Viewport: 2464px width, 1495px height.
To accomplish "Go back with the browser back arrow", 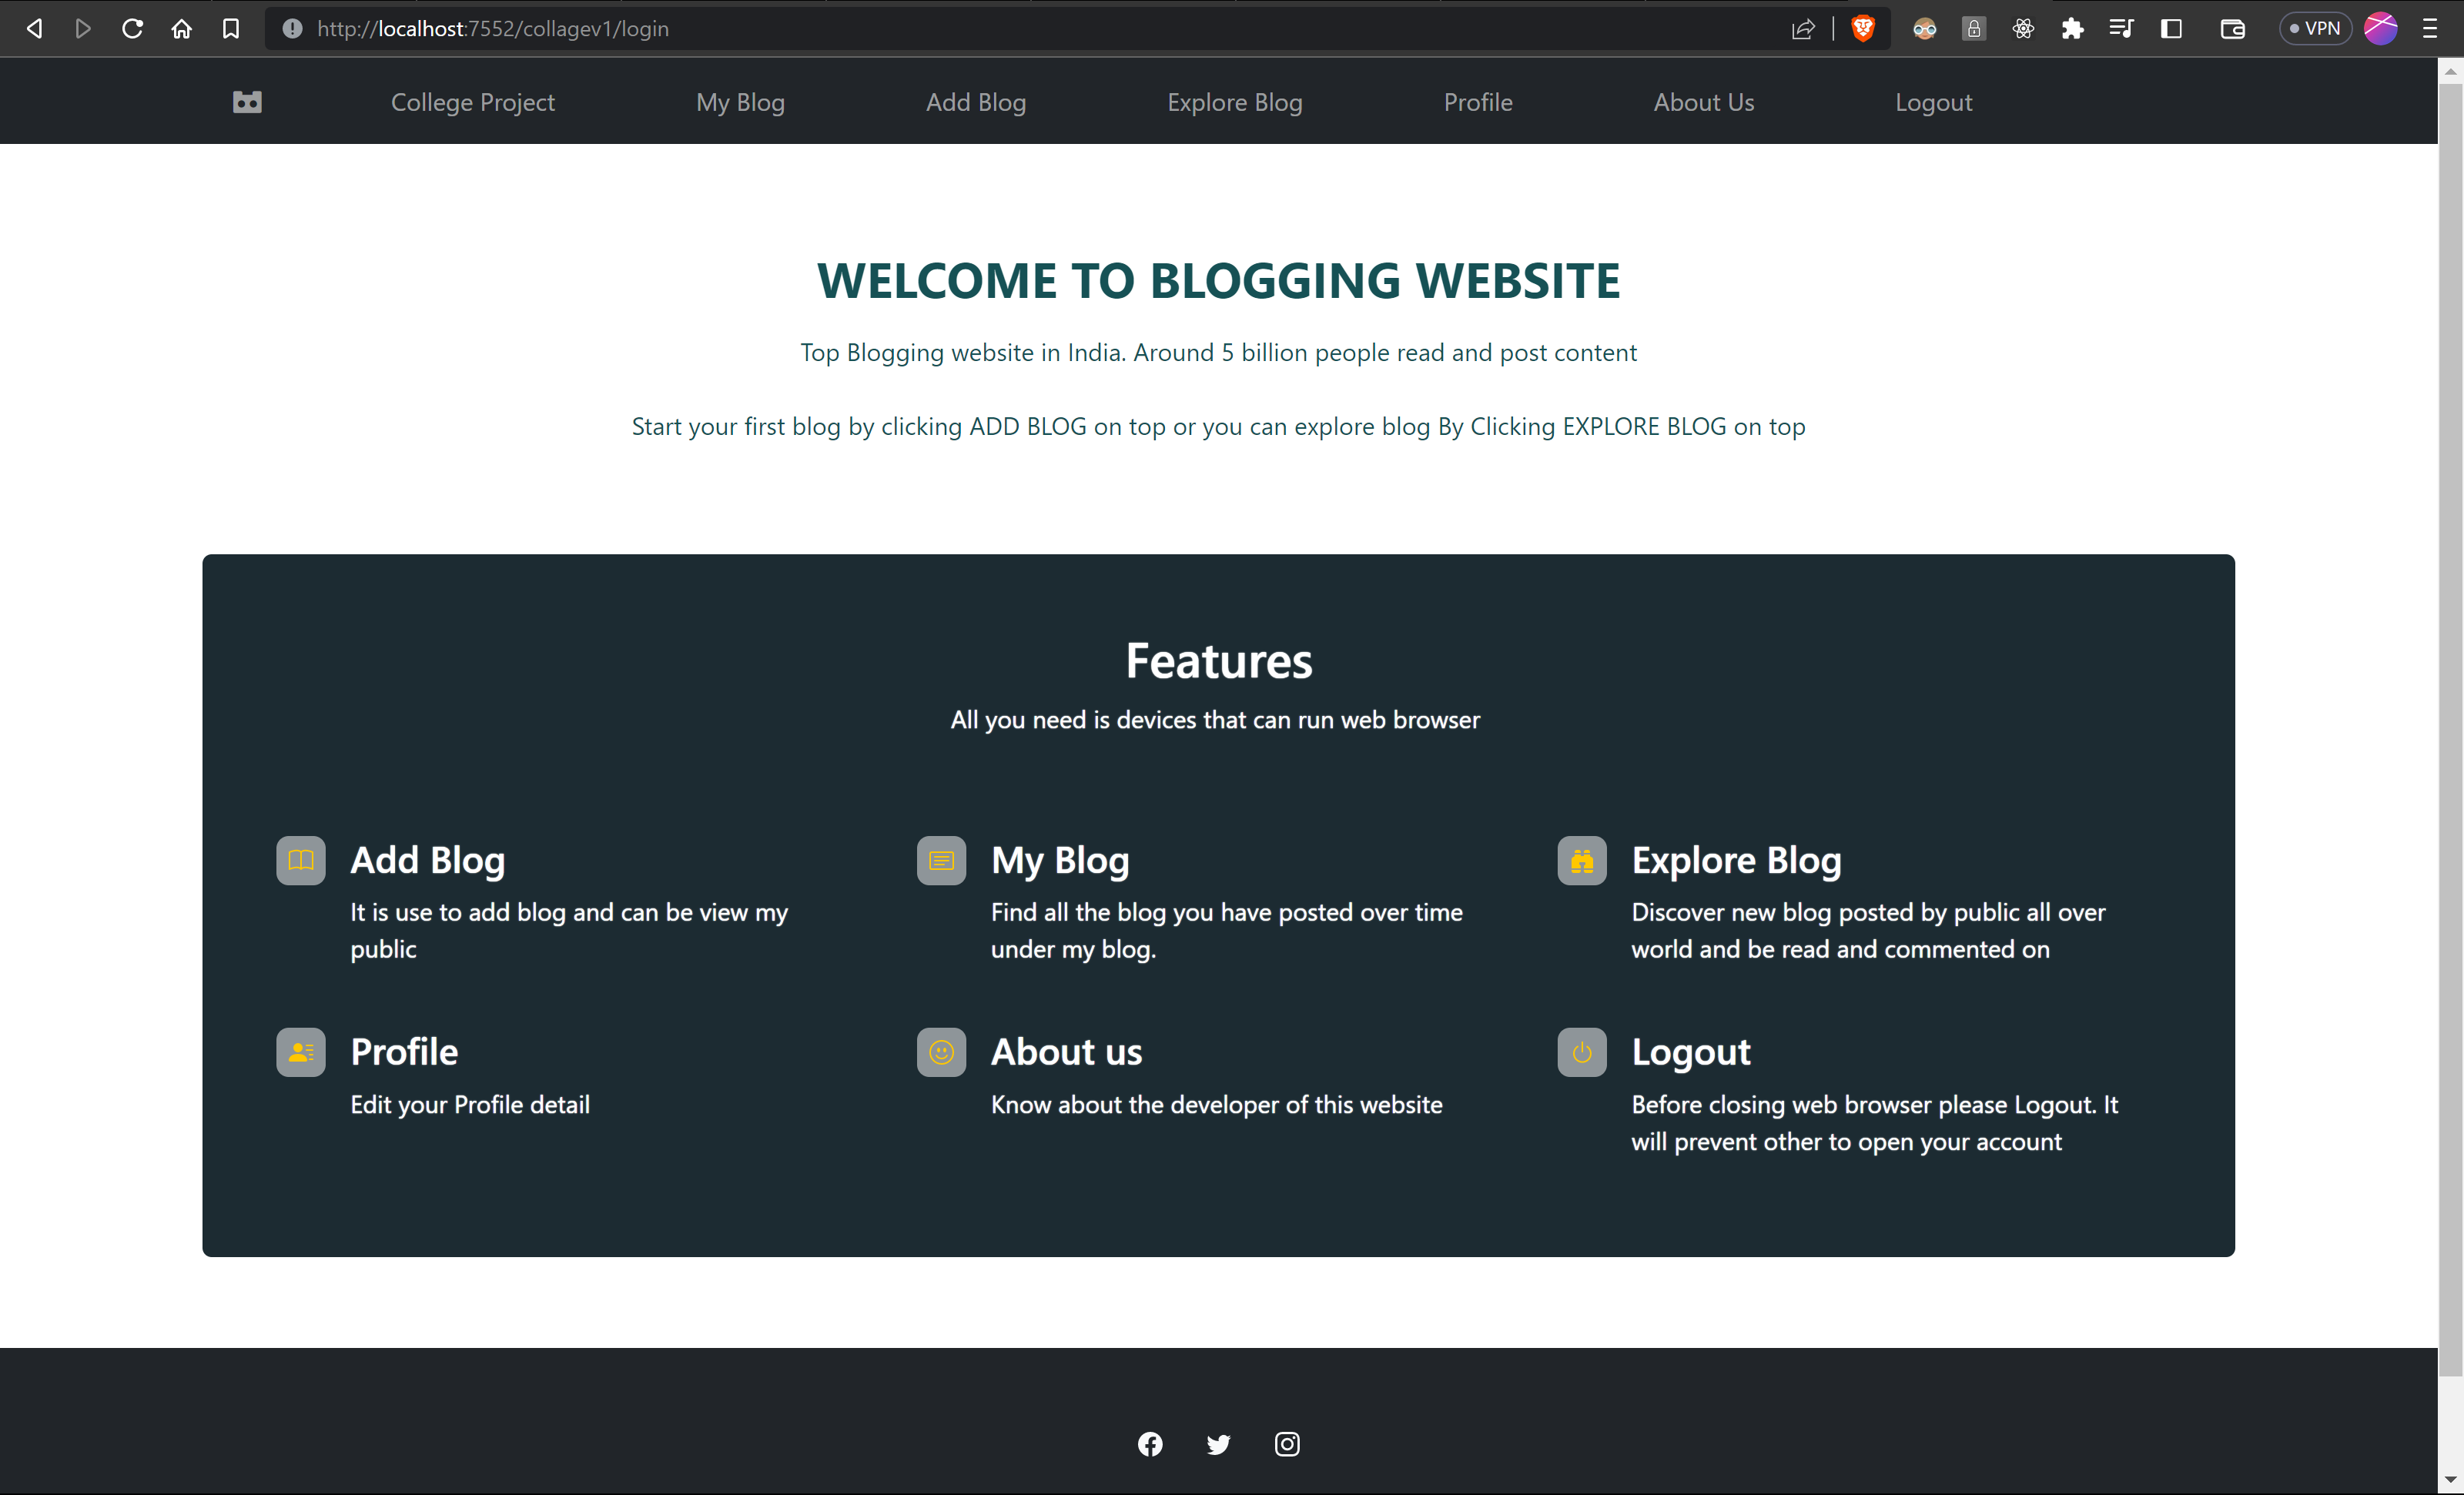I will (34, 28).
